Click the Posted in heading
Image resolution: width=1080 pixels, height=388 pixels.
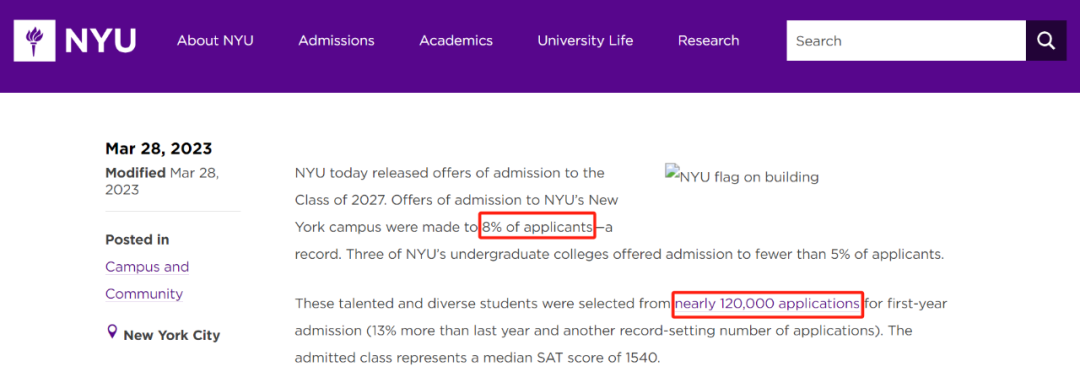click(137, 240)
